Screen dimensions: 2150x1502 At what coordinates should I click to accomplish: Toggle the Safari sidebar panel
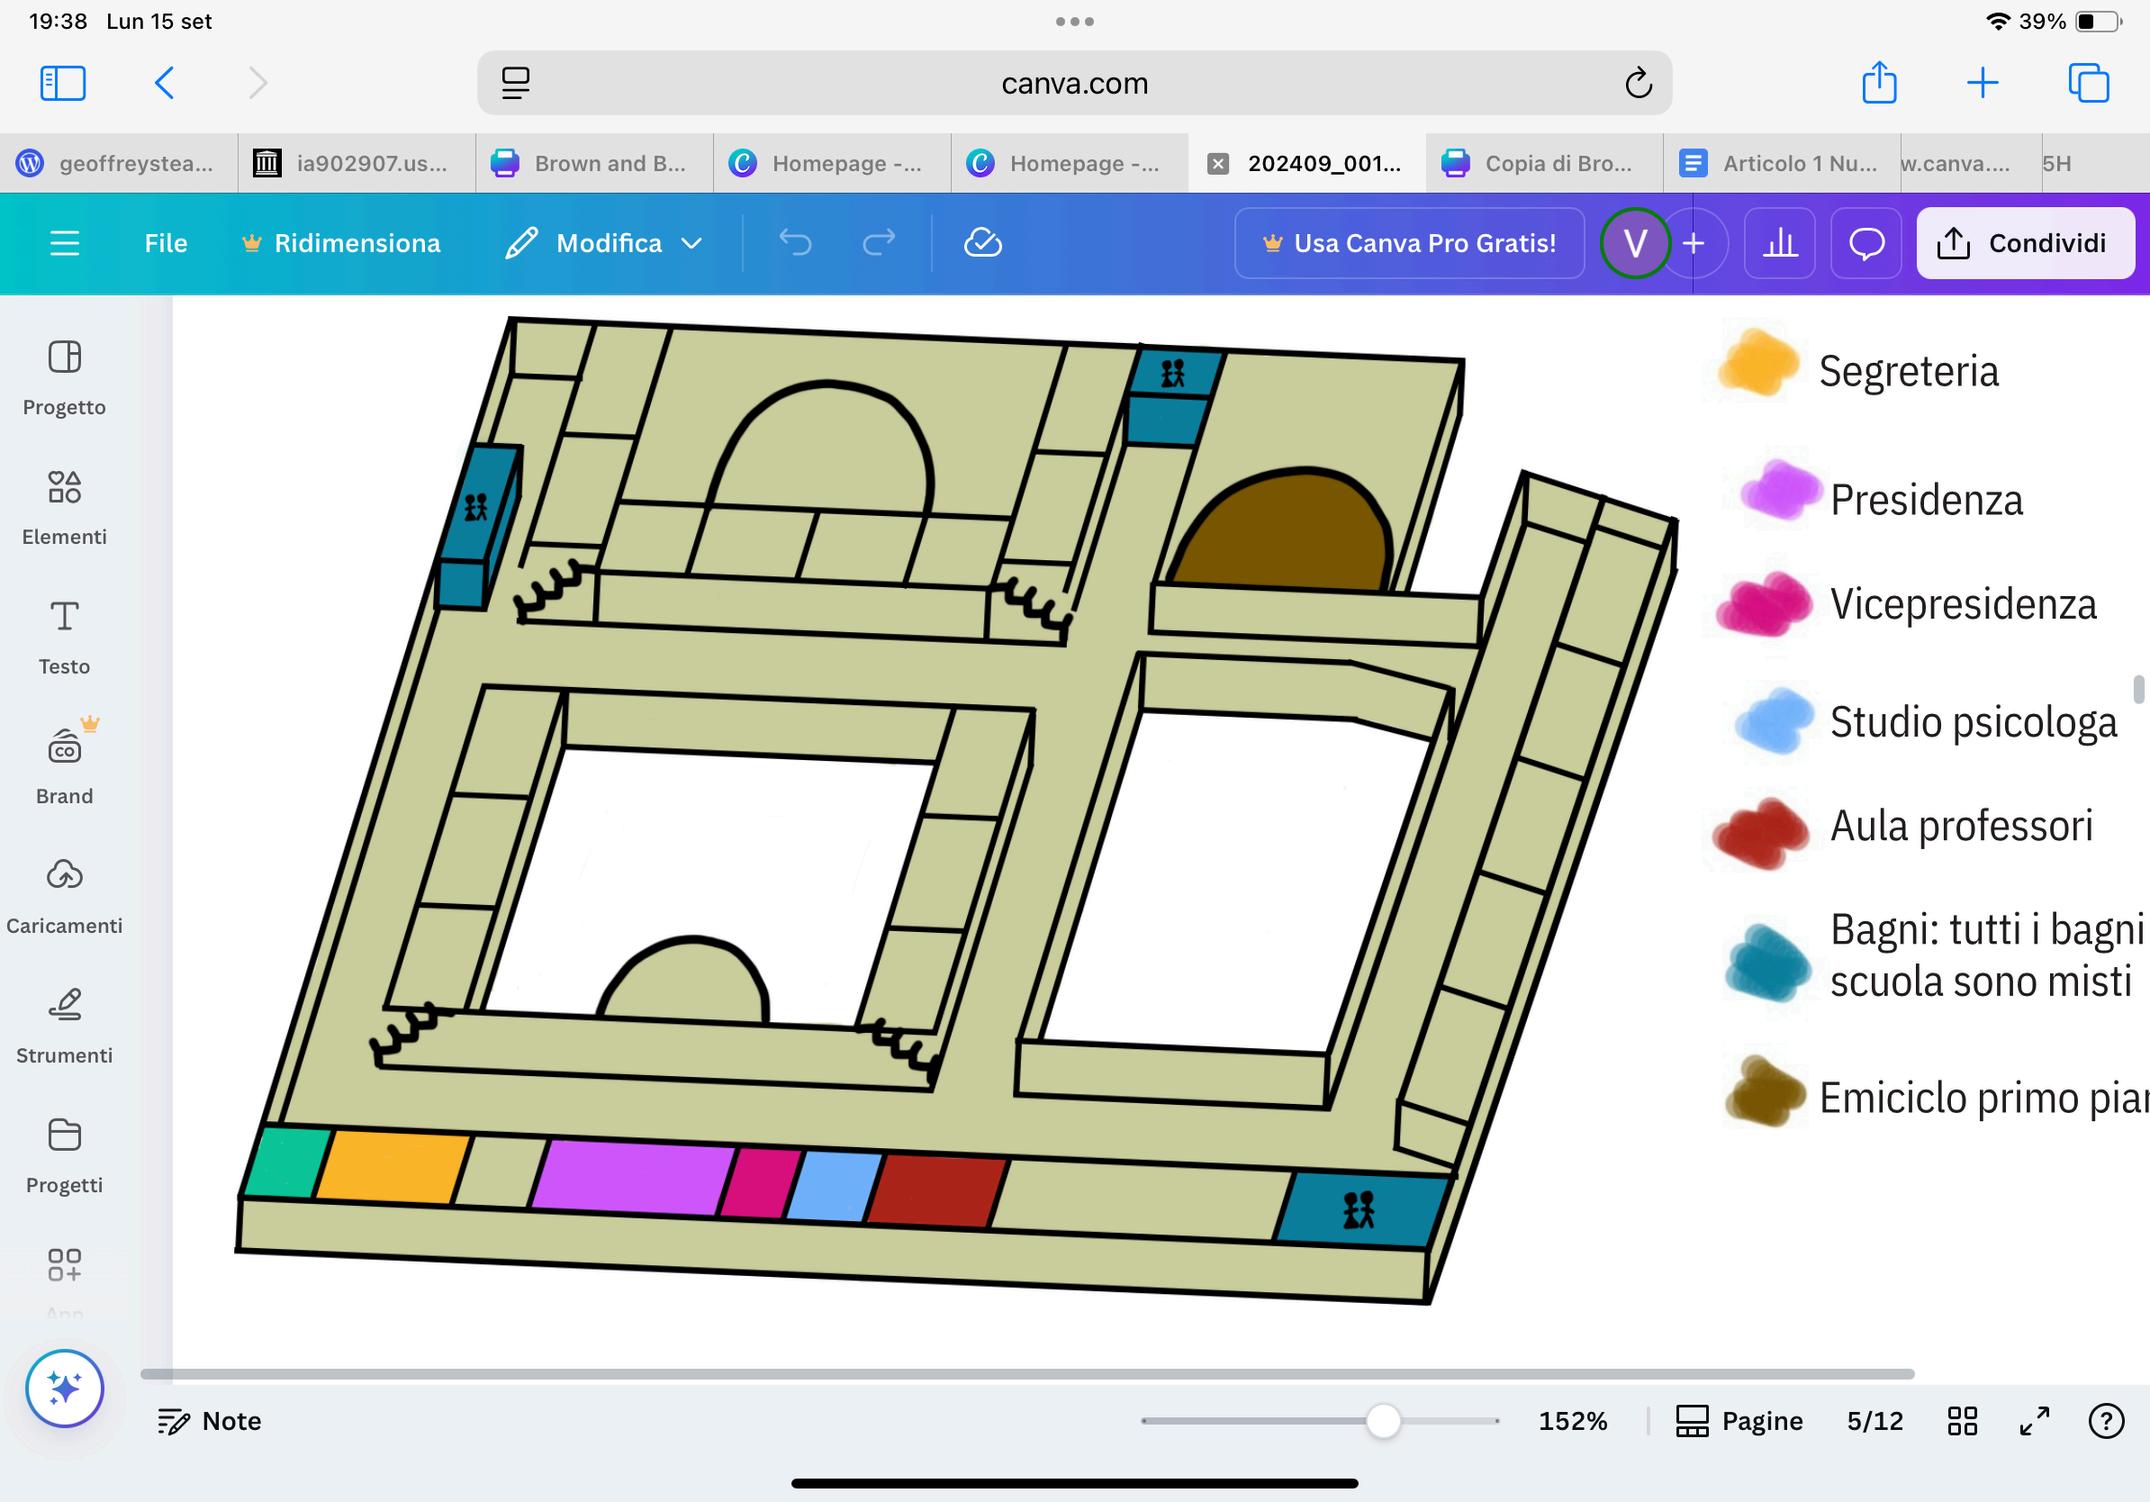[62, 83]
